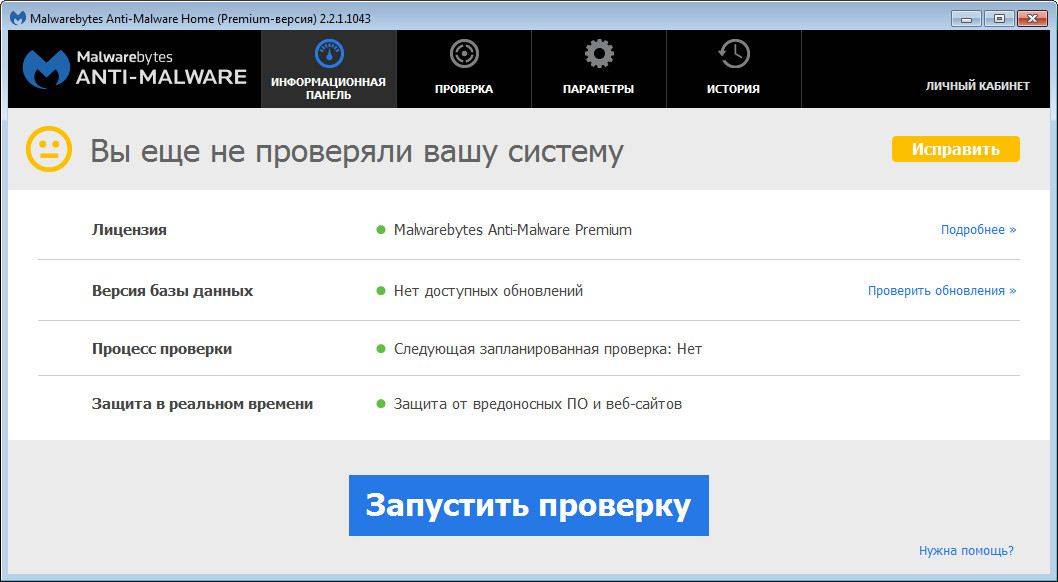Click the Settings gear icon
This screenshot has width=1058, height=582.
(x=598, y=53)
